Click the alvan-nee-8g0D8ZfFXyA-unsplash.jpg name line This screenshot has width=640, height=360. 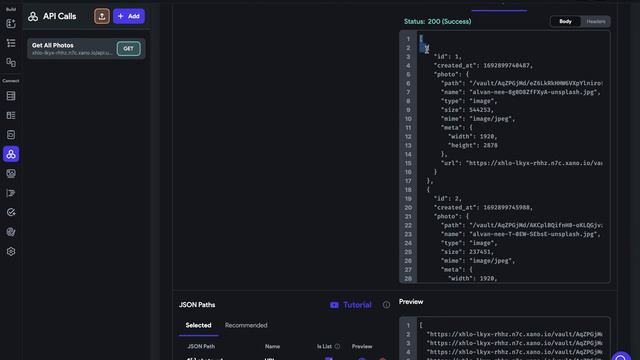(x=521, y=92)
